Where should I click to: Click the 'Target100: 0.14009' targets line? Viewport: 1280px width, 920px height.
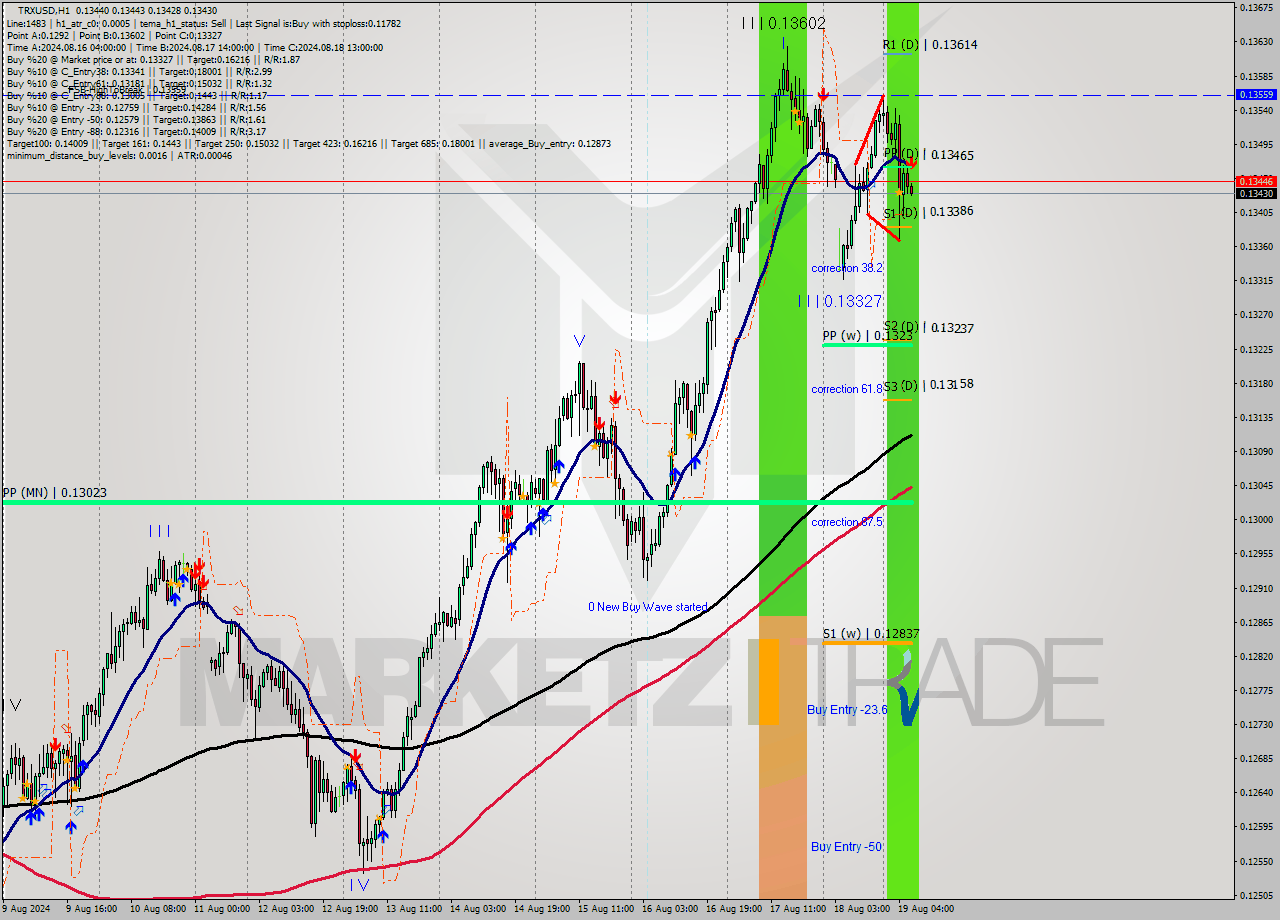tap(308, 143)
